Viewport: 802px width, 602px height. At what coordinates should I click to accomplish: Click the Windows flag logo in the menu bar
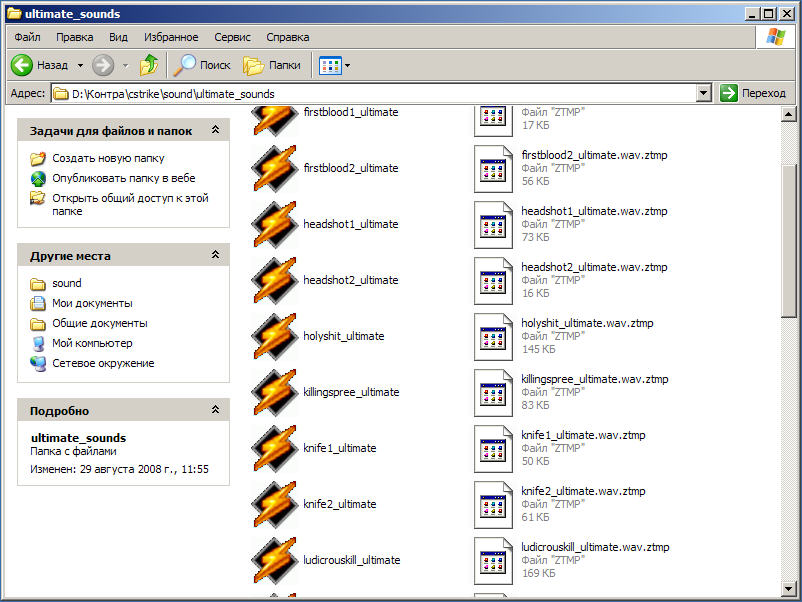(x=775, y=37)
